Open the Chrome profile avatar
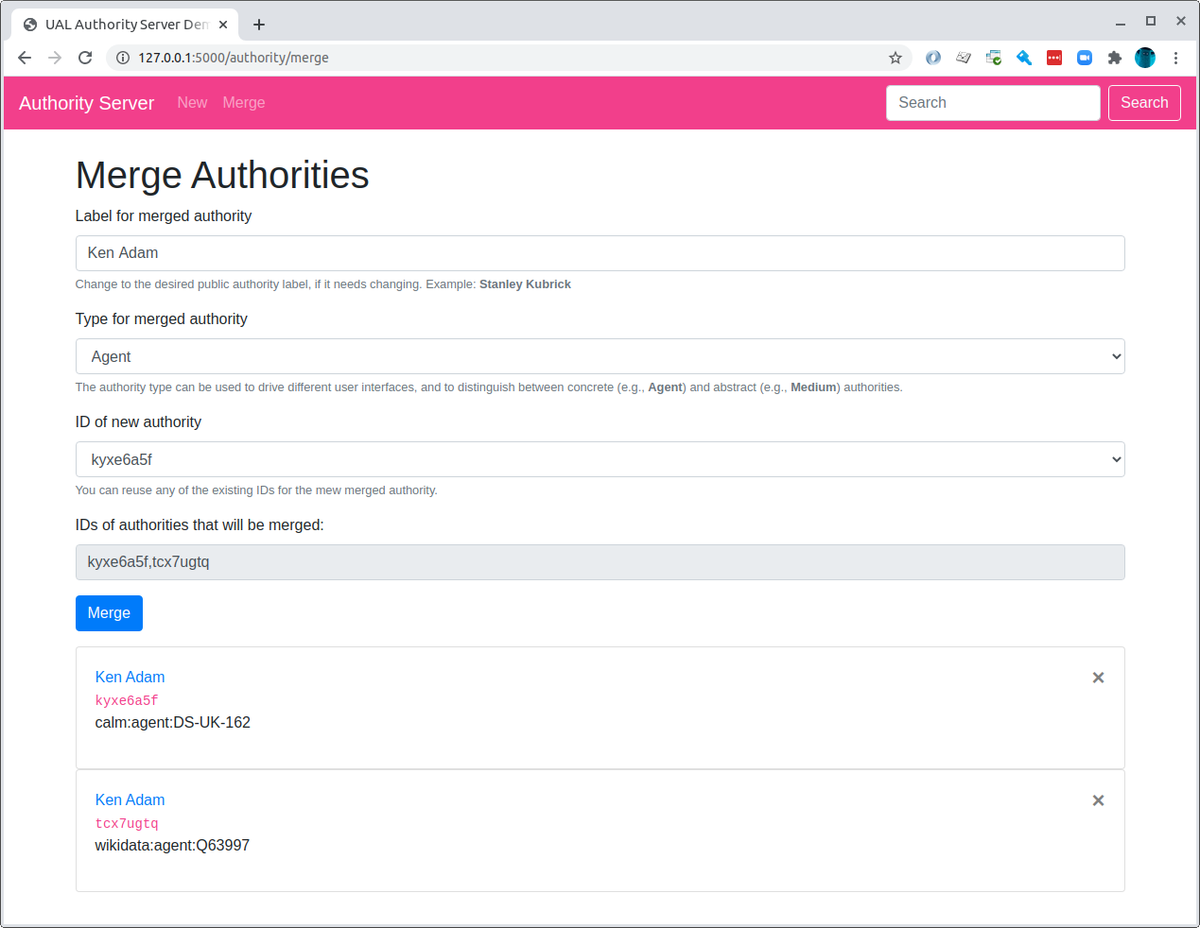The image size is (1200, 928). [1144, 57]
